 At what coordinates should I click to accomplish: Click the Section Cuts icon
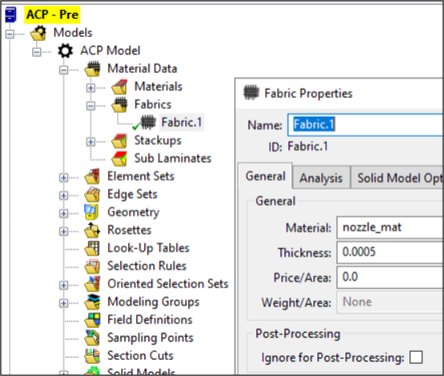pyautogui.click(x=92, y=356)
